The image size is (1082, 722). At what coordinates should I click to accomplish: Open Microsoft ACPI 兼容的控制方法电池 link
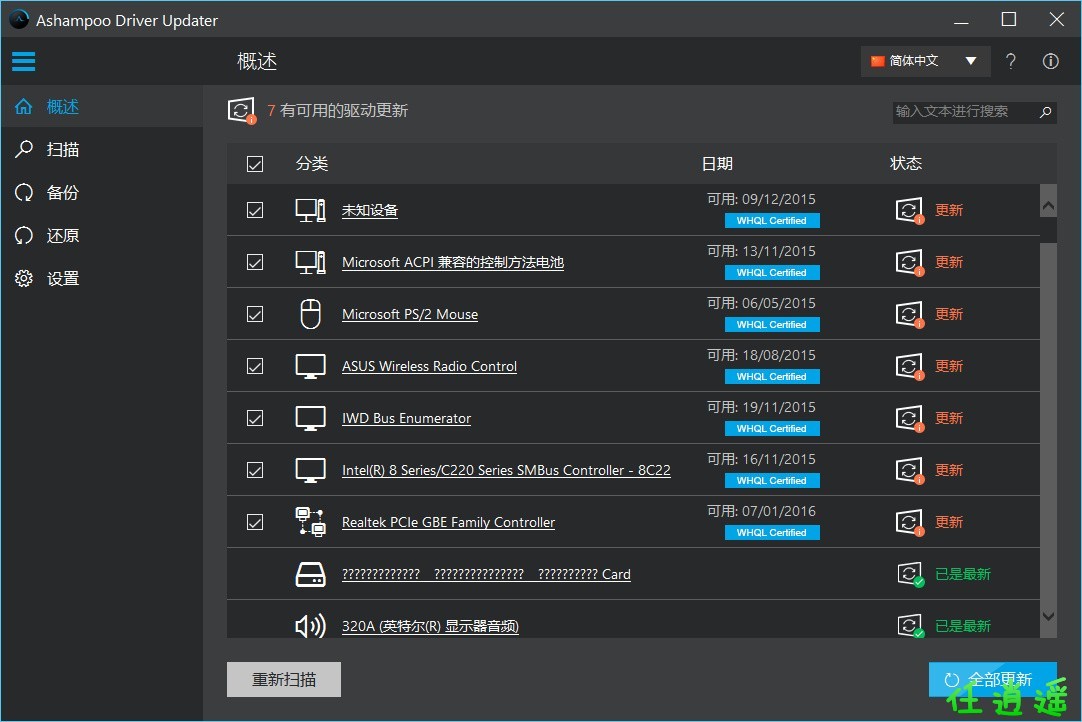[453, 262]
